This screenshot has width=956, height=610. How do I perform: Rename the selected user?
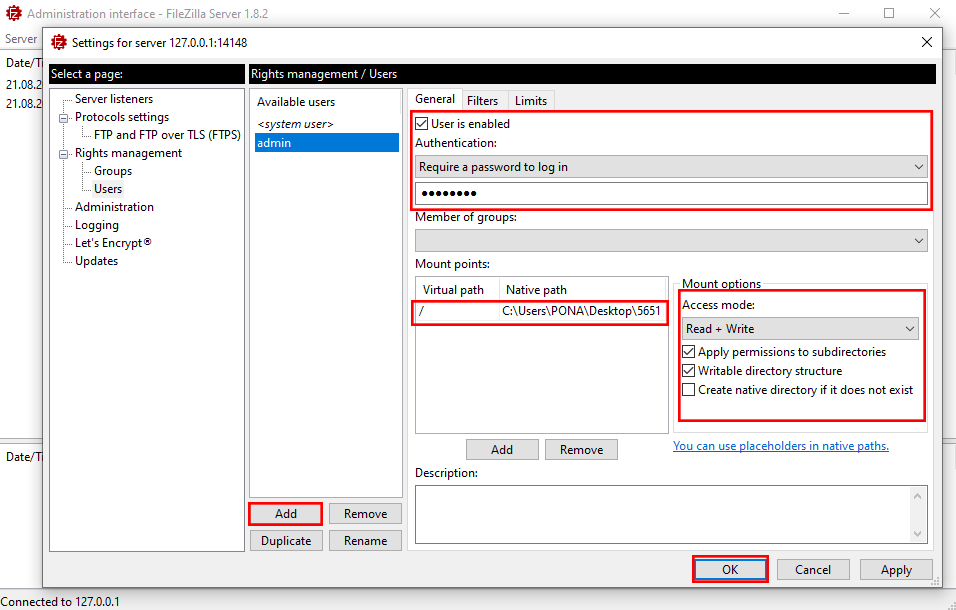[x=365, y=541]
